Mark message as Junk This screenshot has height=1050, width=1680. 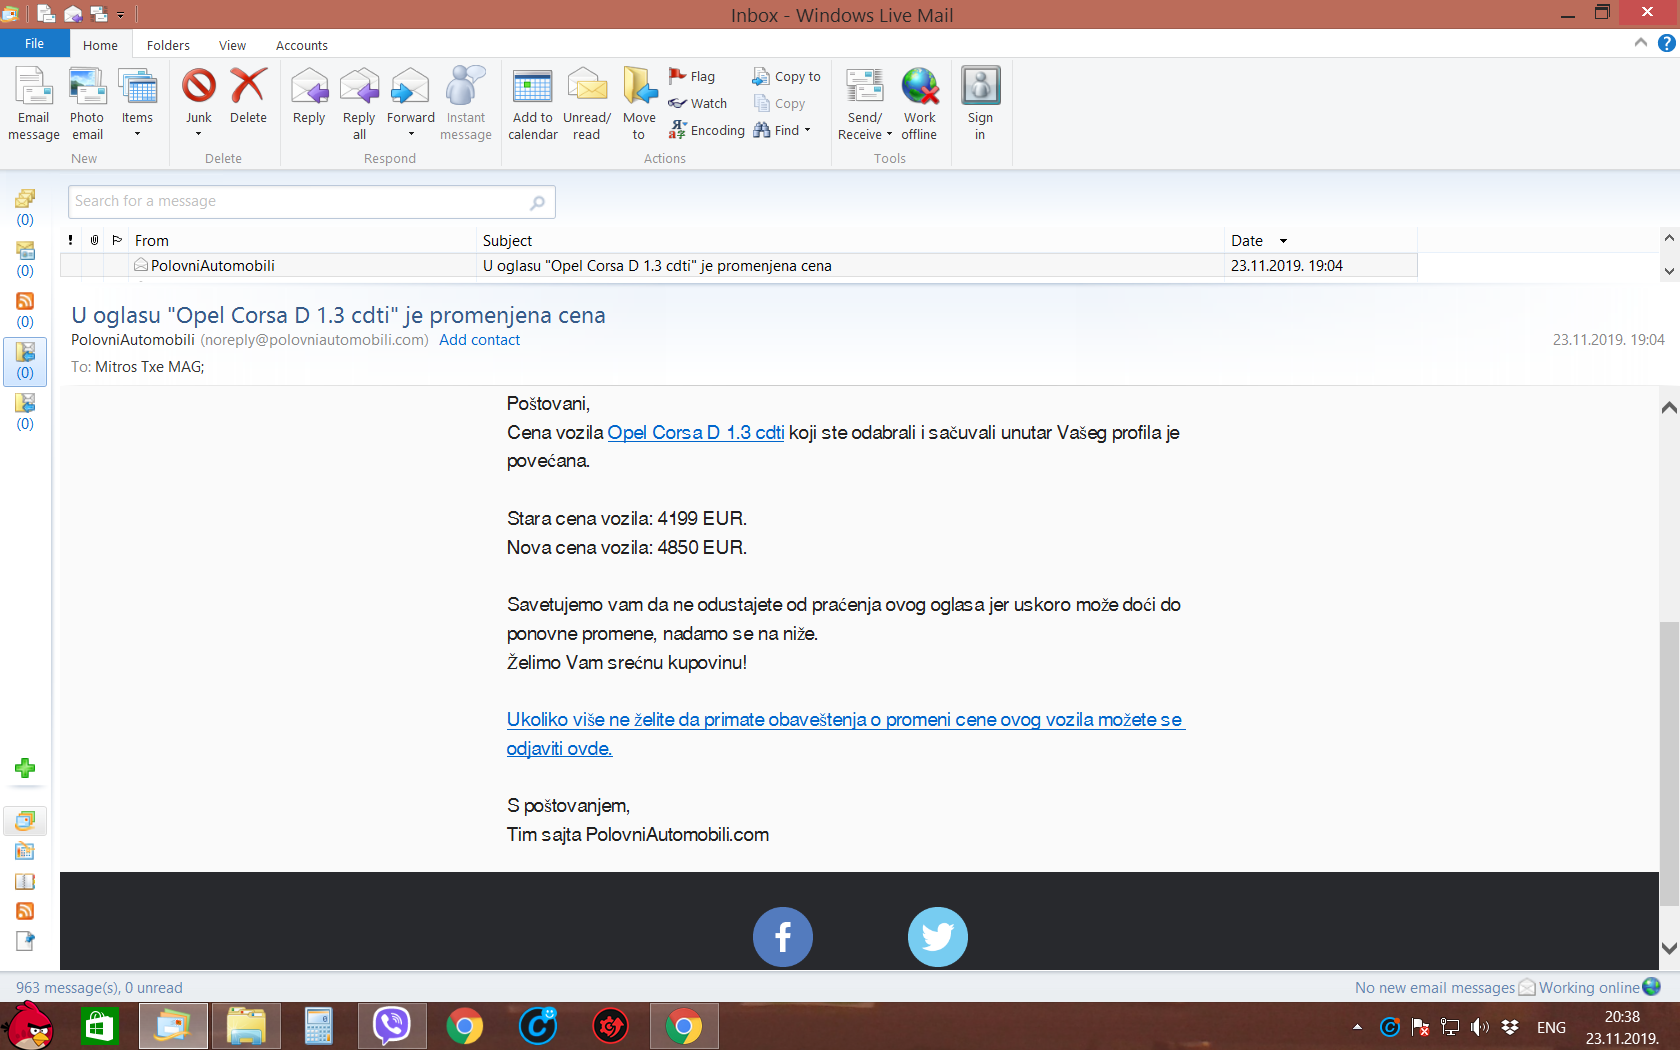coord(199,104)
